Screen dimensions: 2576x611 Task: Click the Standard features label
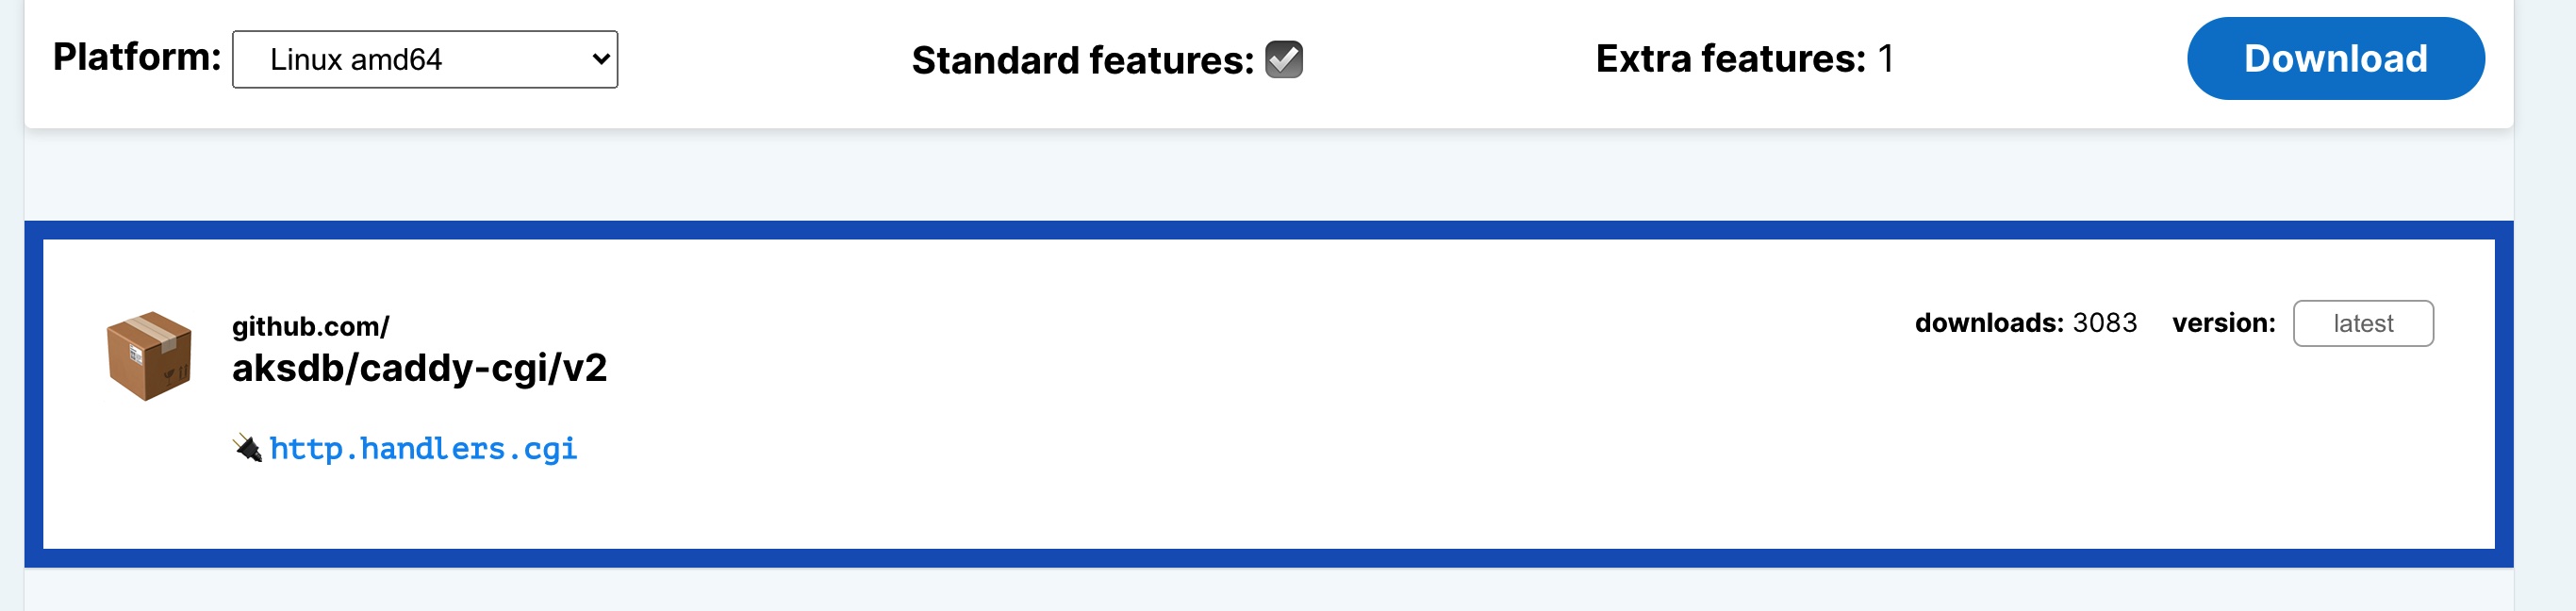pos(1081,61)
